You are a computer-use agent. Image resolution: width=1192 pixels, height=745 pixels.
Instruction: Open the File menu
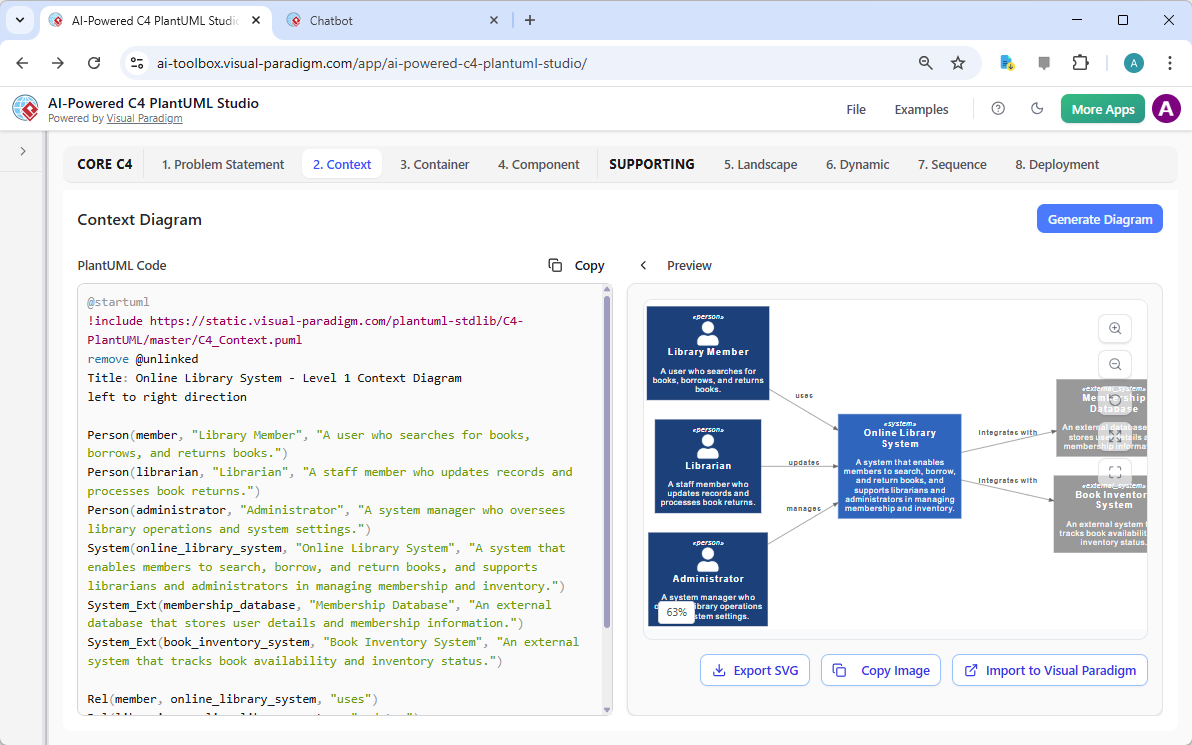pos(856,109)
